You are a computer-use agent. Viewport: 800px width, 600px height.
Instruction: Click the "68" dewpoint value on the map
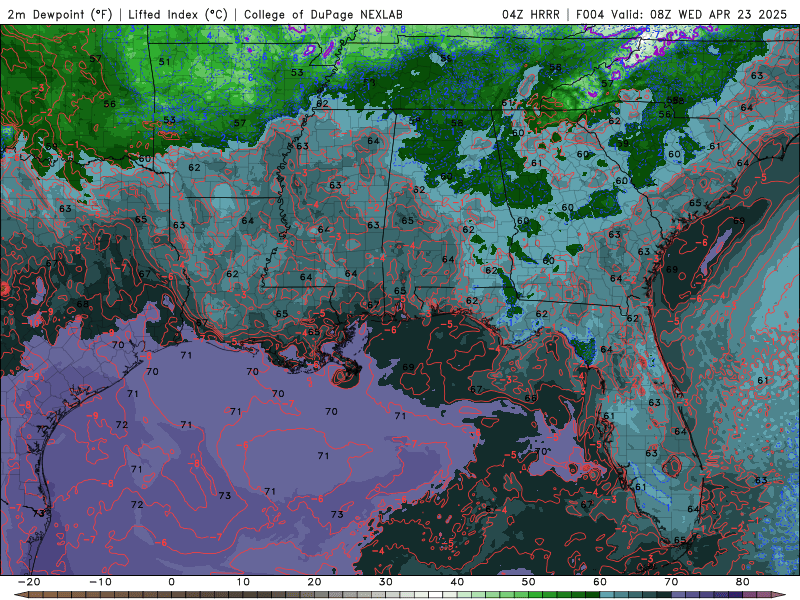(82, 304)
